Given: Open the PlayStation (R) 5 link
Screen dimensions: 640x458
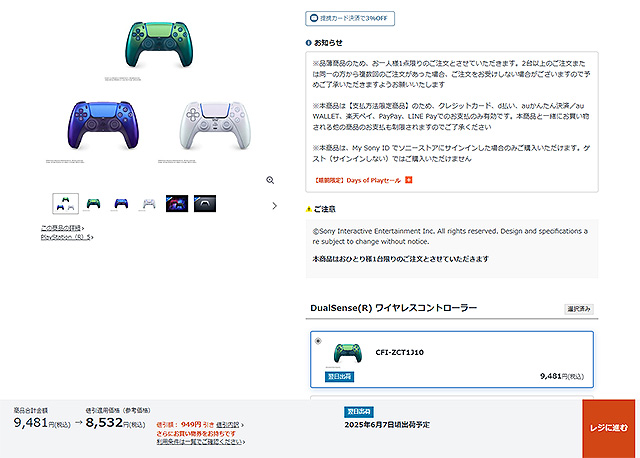Looking at the screenshot, I should 67,237.
